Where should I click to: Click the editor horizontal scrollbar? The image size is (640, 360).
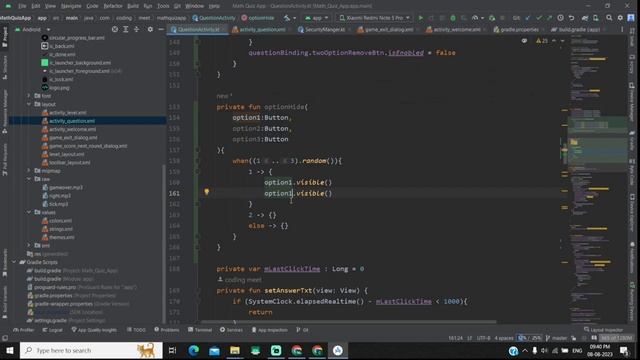click(348, 322)
